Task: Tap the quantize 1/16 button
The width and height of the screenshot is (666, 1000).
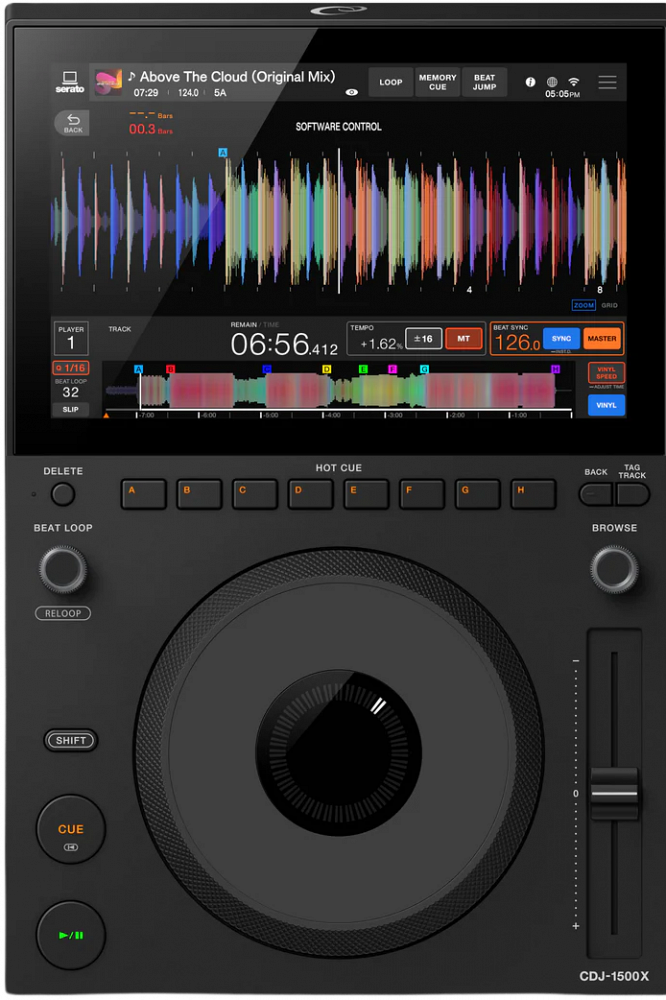Action: point(71,368)
